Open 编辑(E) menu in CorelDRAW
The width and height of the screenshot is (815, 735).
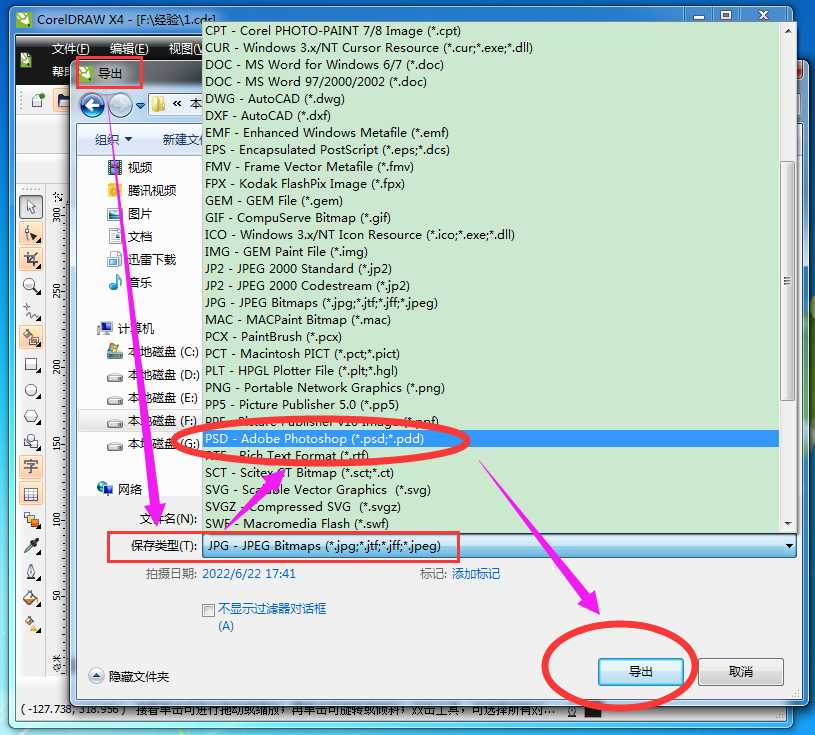point(129,49)
